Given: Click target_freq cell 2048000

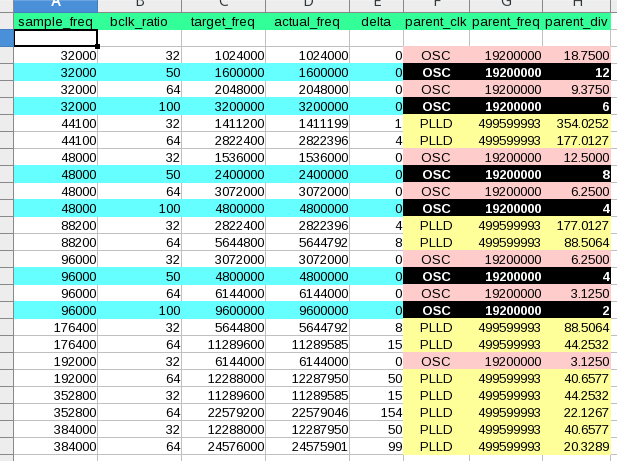Looking at the screenshot, I should tap(223, 90).
